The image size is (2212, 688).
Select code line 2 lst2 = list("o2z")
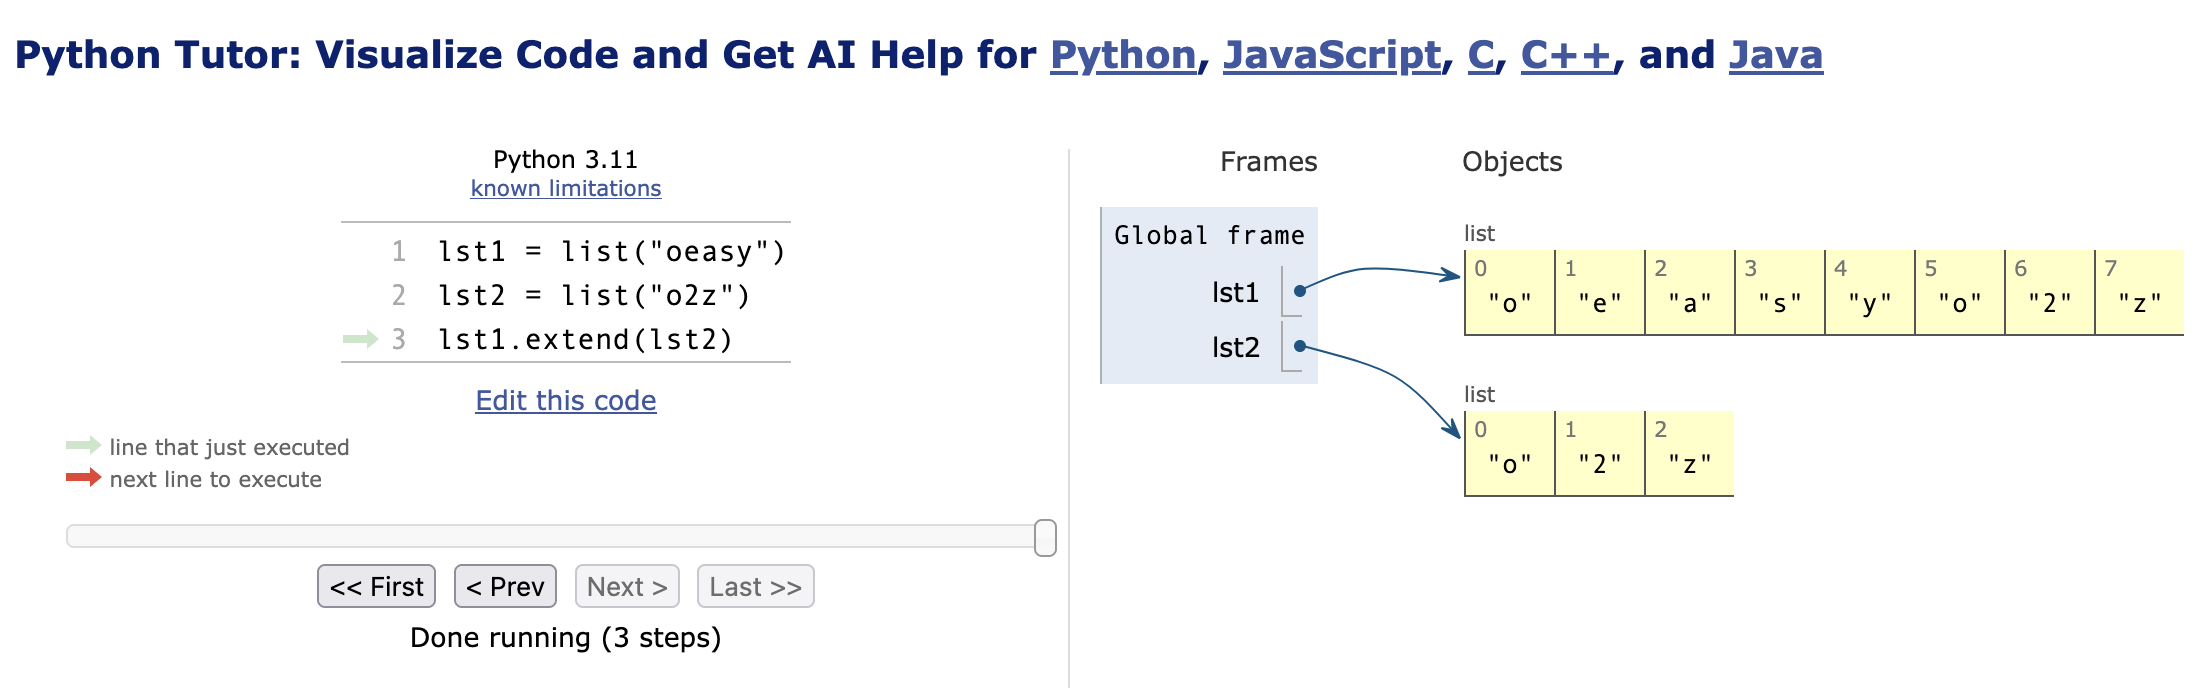tap(593, 296)
